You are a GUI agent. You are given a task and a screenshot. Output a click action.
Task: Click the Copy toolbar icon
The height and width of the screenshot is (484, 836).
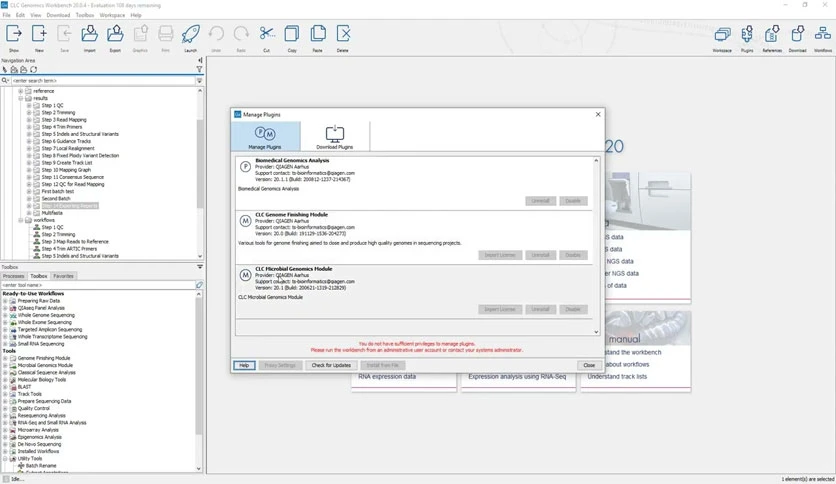point(292,34)
